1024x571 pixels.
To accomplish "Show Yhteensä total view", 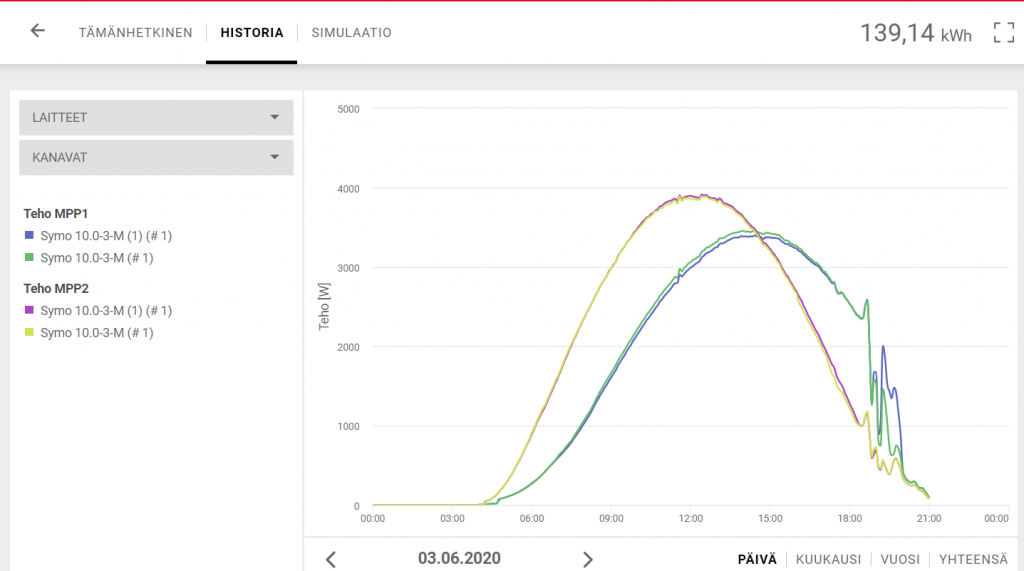I will 973,559.
